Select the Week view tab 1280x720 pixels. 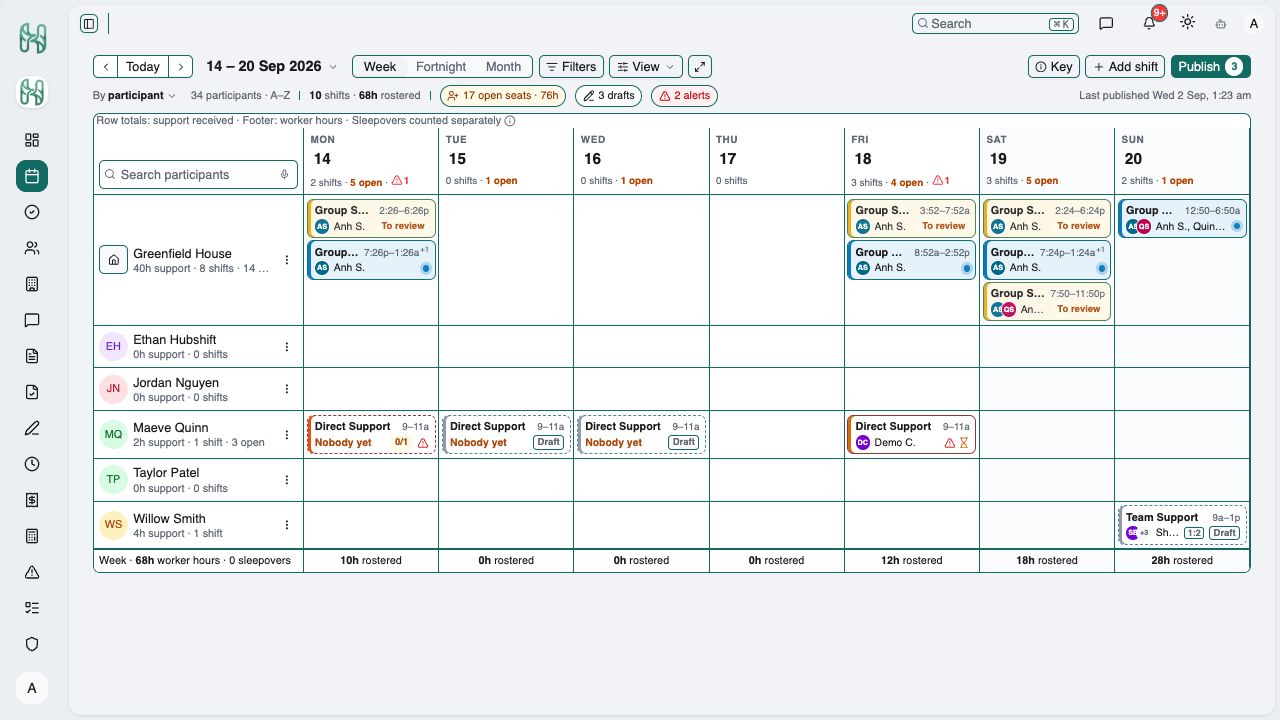tap(380, 67)
